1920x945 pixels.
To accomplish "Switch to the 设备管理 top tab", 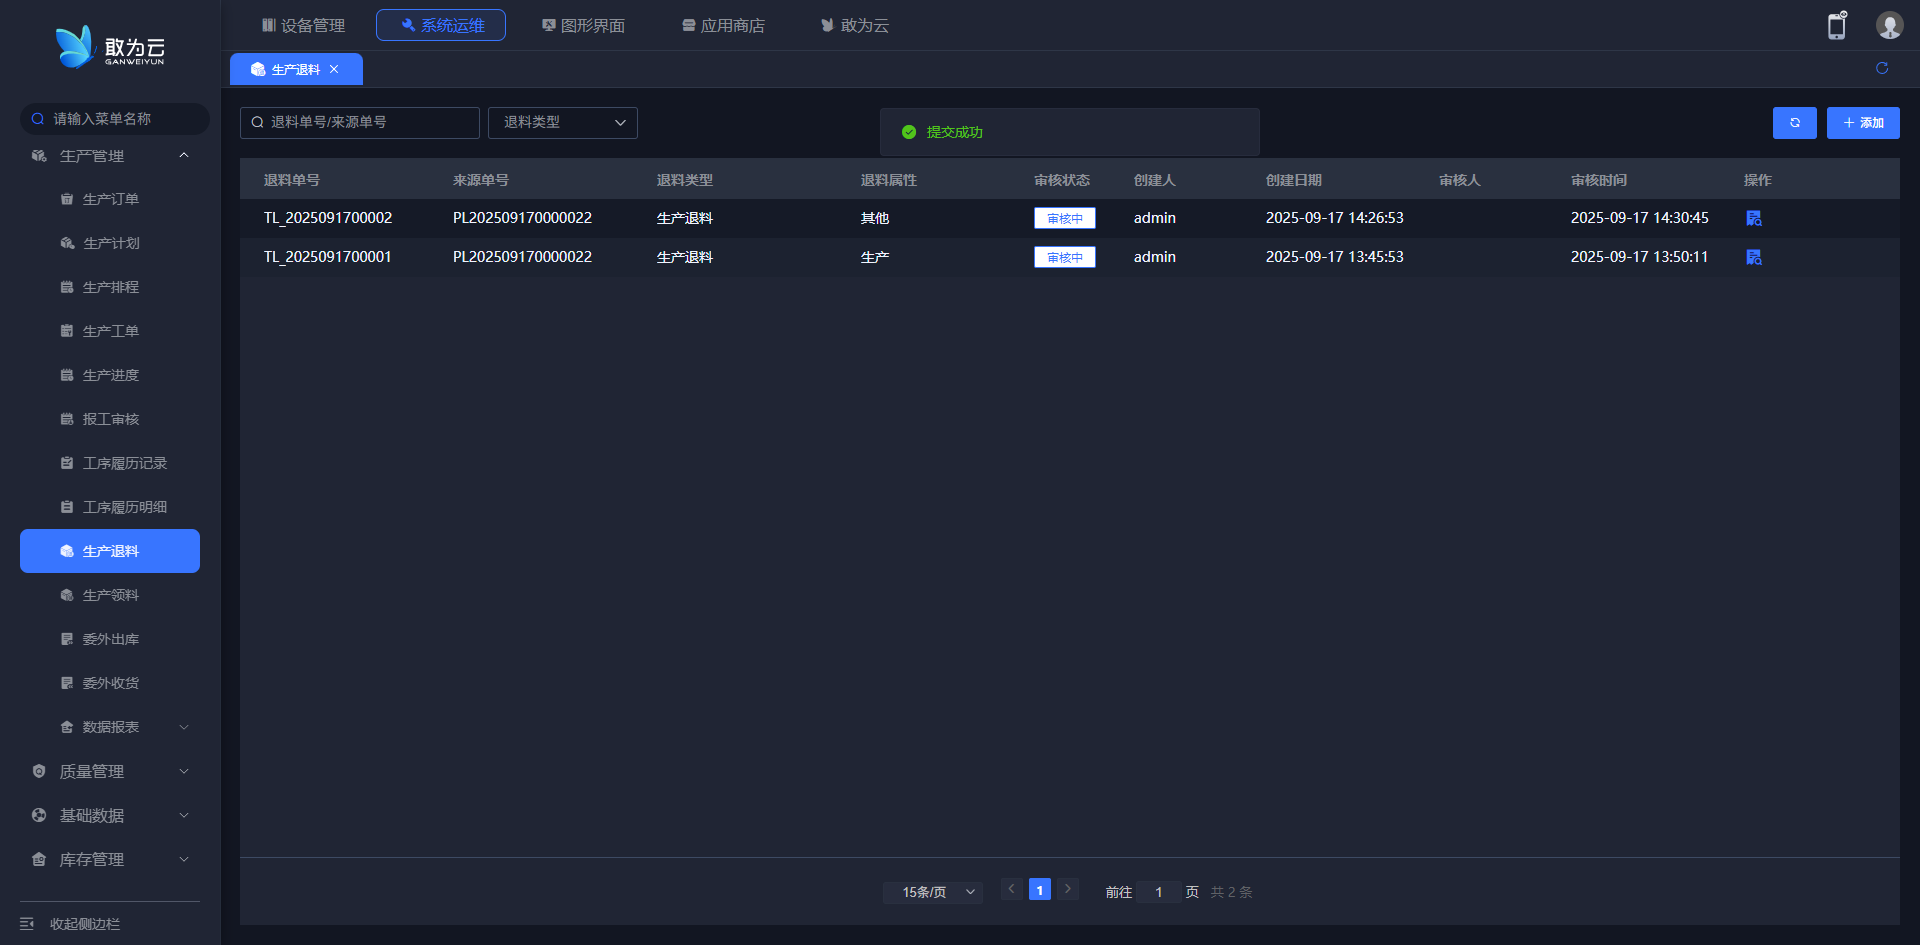I will click(303, 25).
